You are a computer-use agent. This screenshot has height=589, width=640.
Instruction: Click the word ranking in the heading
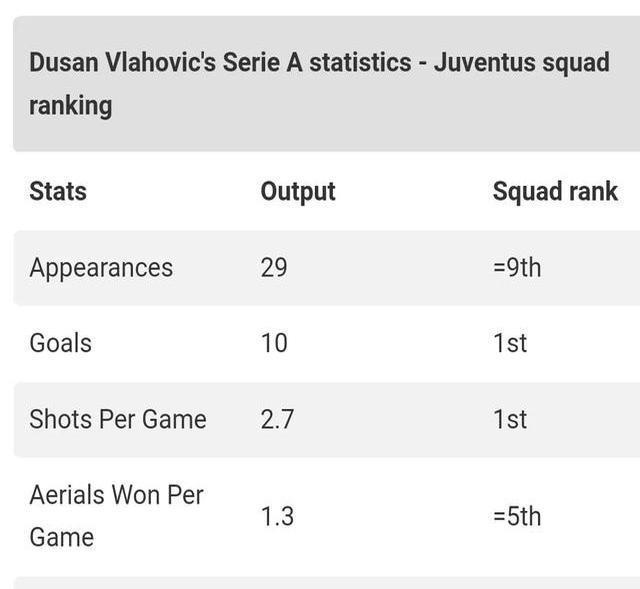71,106
